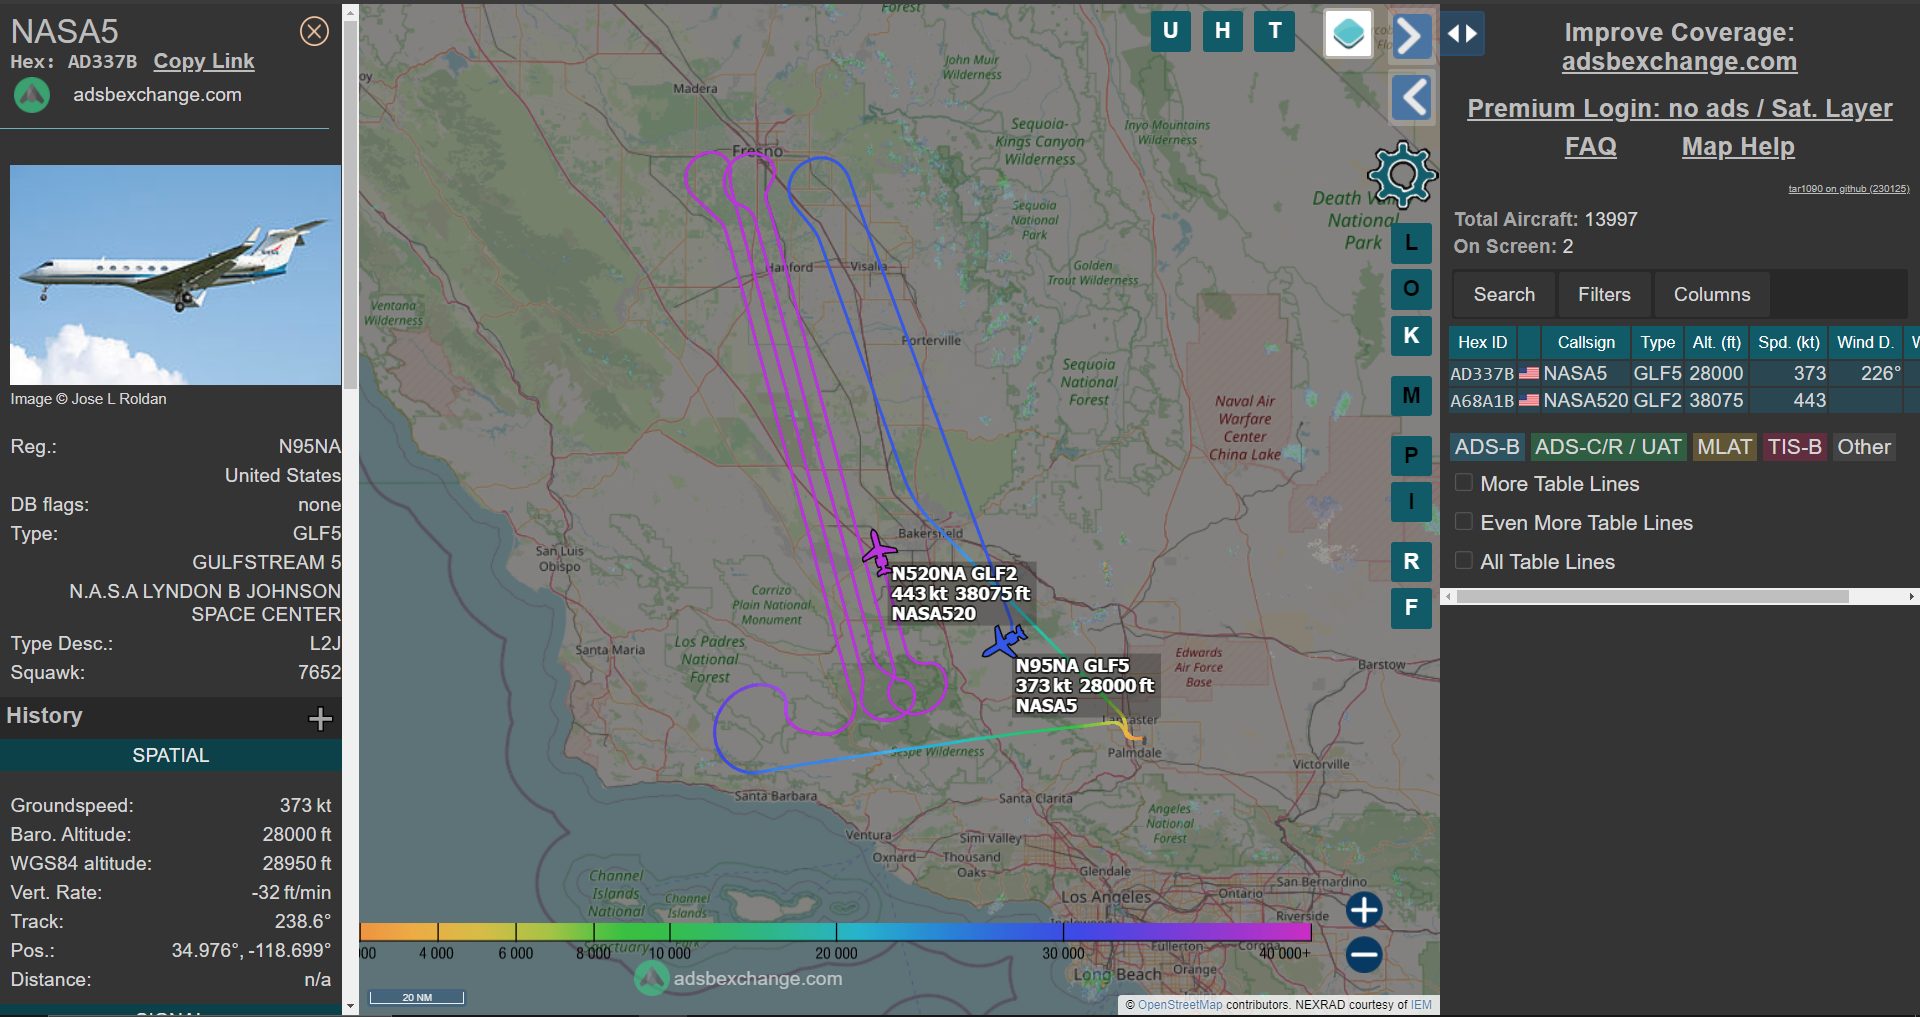Open the Filters tab
The height and width of the screenshot is (1017, 1920).
(x=1604, y=294)
